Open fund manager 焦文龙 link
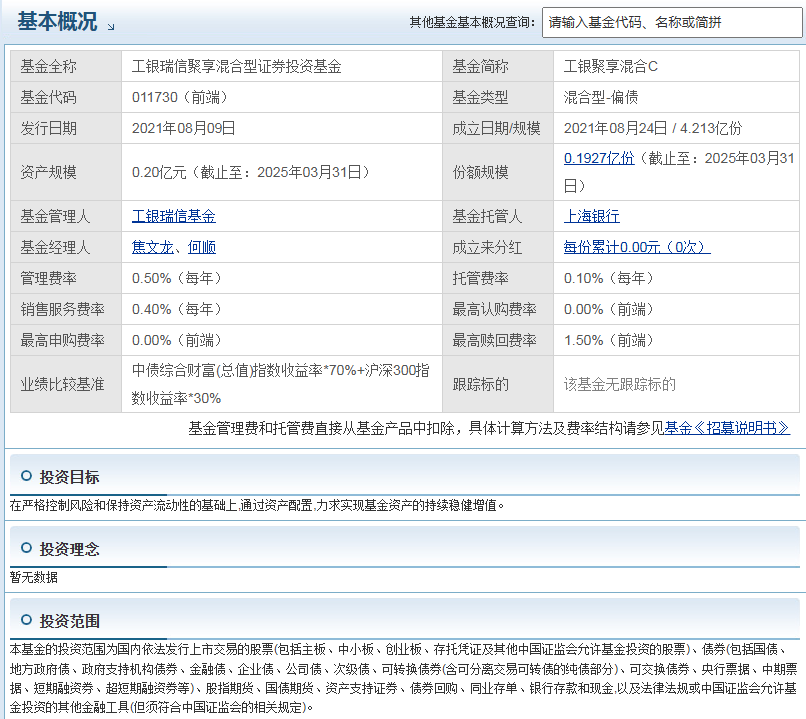This screenshot has width=806, height=719. click(x=153, y=247)
